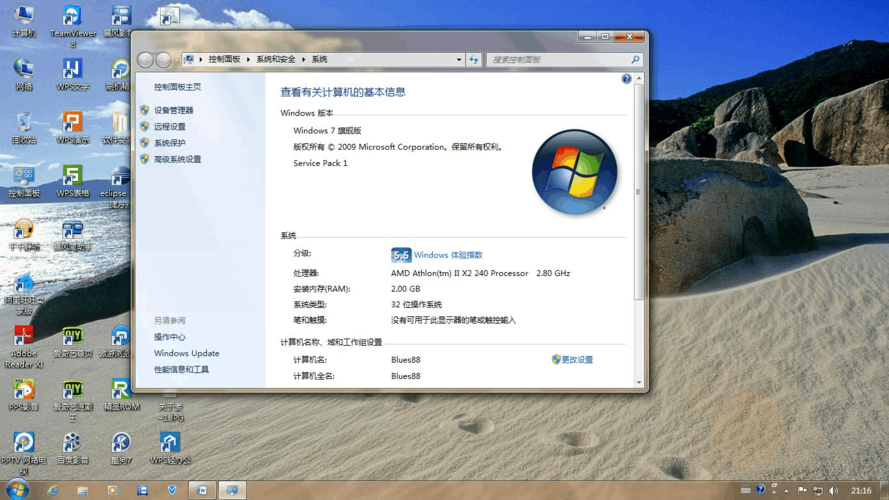Click the 控制面板 breadcrumb segment
This screenshot has height=500, width=889.
click(x=224, y=60)
